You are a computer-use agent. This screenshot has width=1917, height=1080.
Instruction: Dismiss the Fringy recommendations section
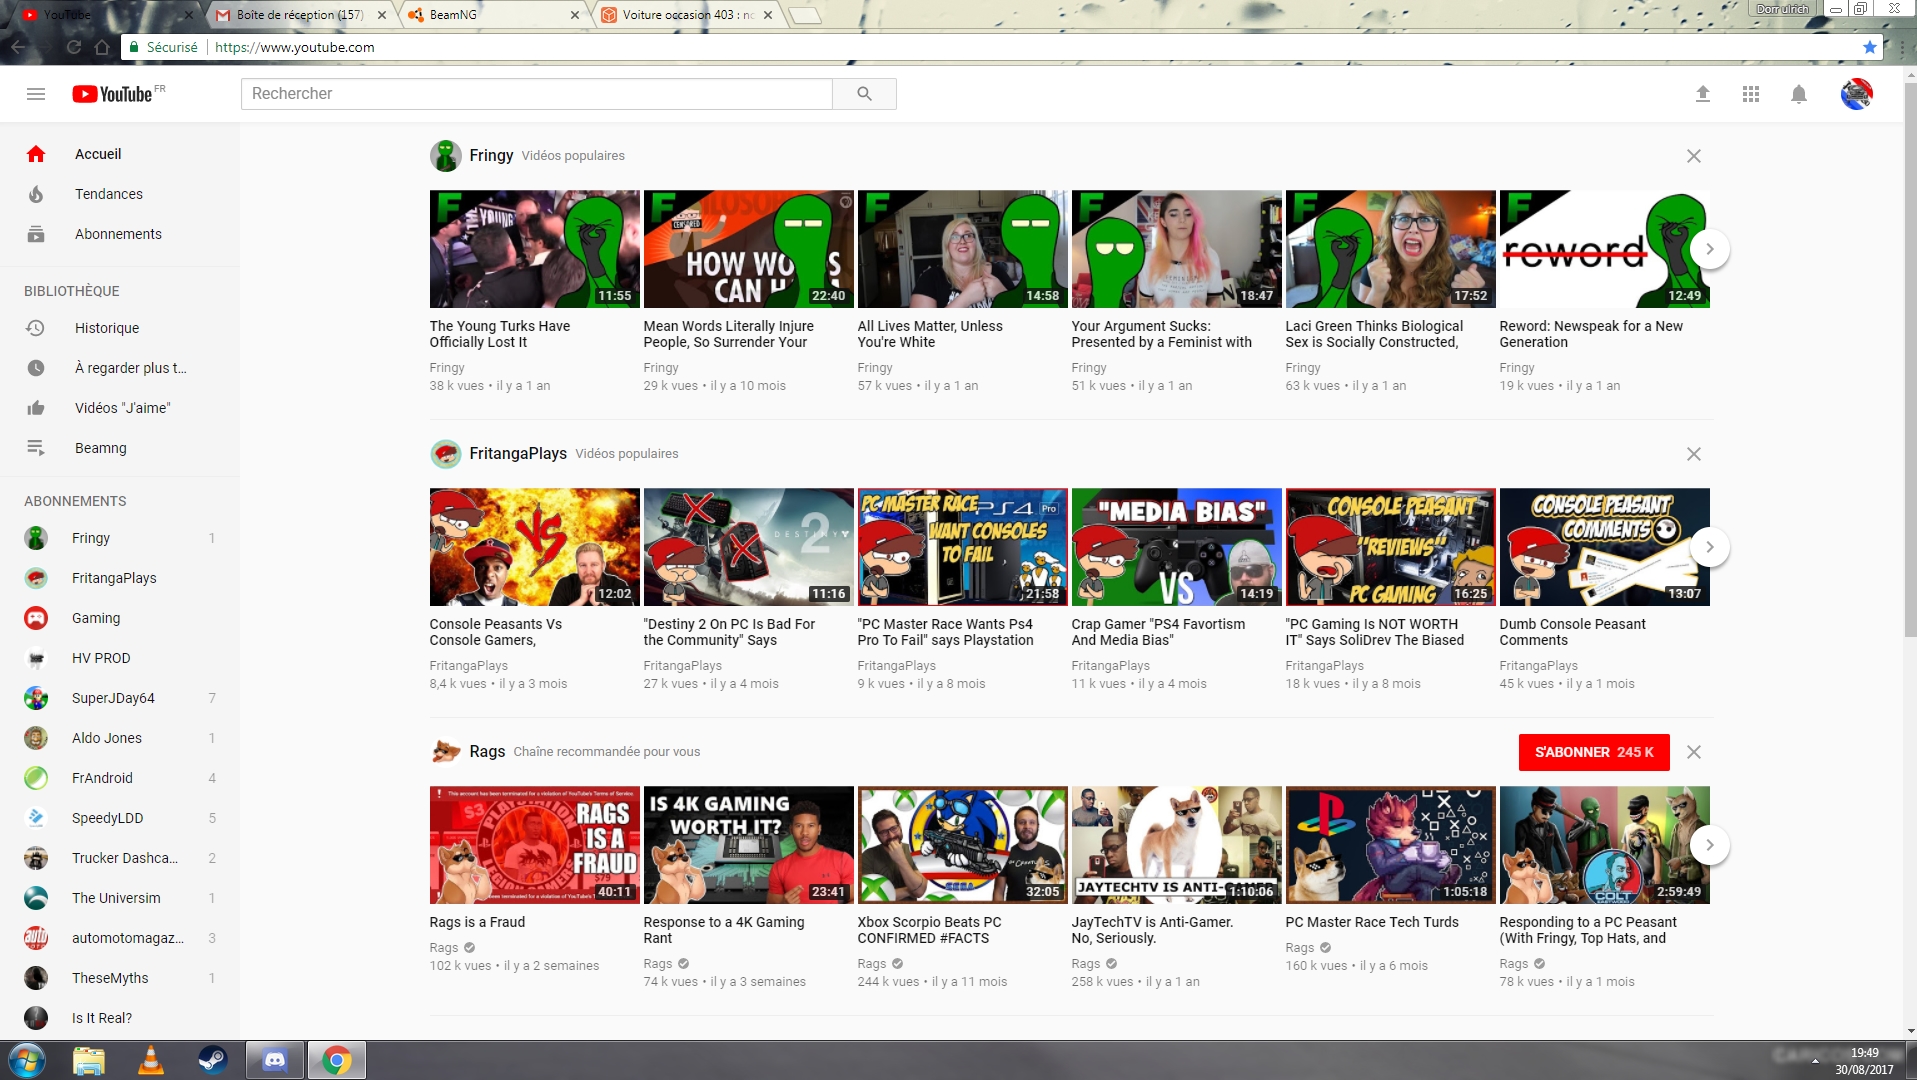(1694, 156)
